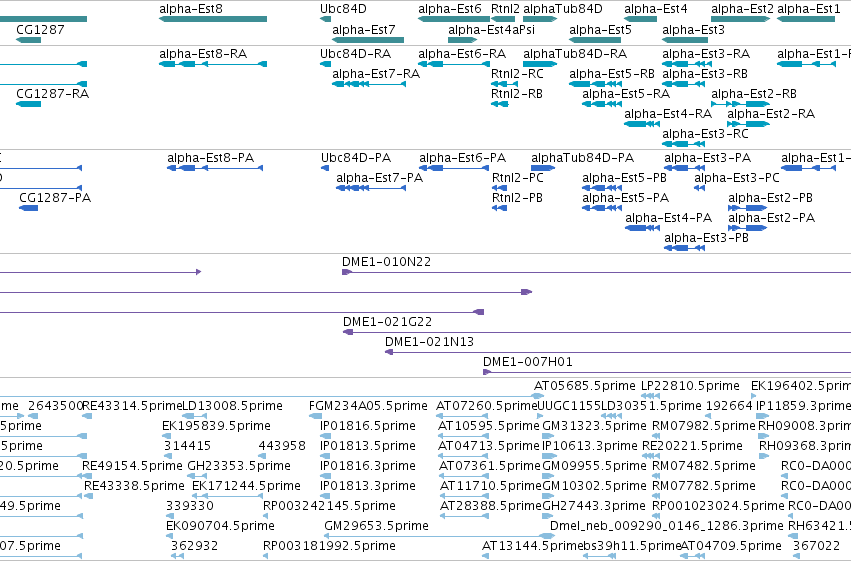Click the alpha-Est4 gene label
This screenshot has height=561, width=851.
coord(656,9)
